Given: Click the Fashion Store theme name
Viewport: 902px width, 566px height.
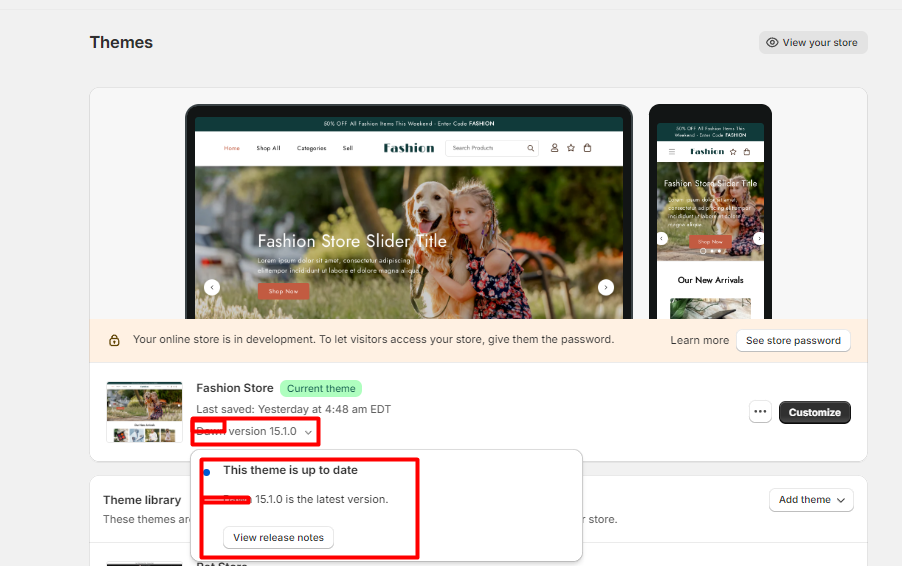Looking at the screenshot, I should [235, 388].
